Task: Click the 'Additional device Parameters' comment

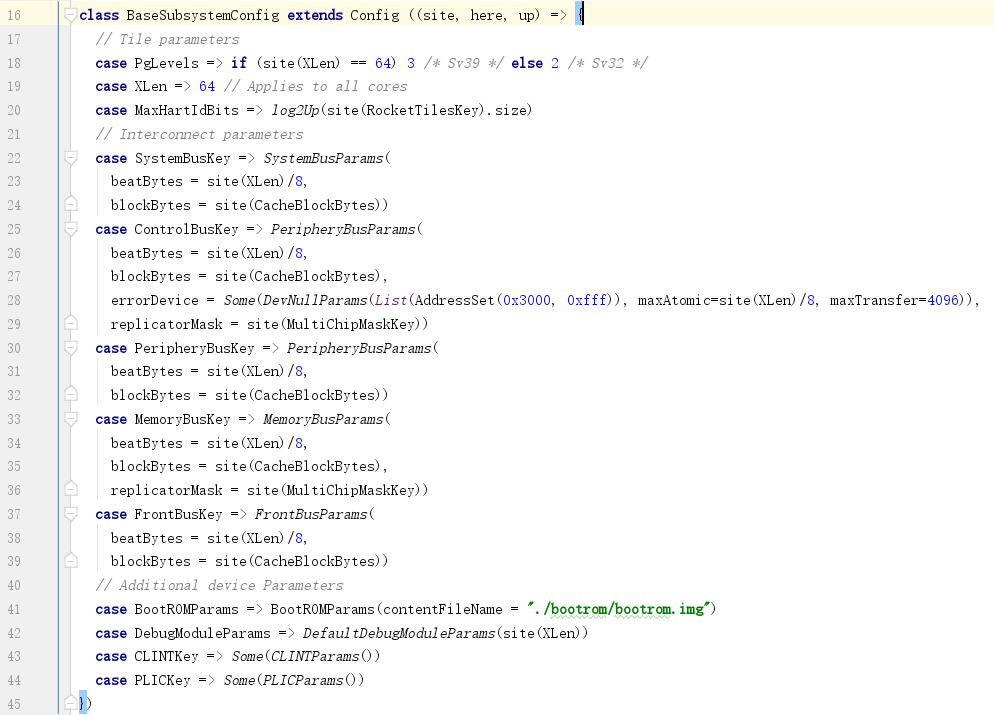Action: (x=219, y=586)
